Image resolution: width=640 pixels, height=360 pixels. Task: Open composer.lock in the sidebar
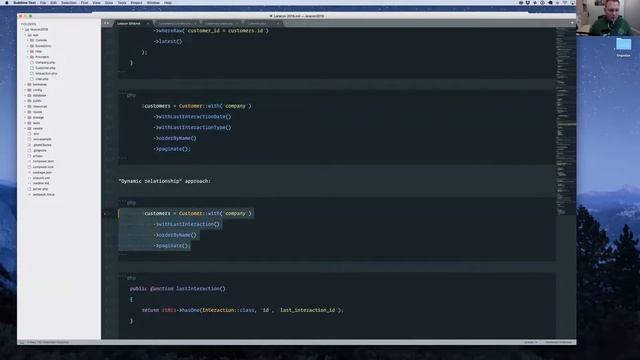point(43,167)
